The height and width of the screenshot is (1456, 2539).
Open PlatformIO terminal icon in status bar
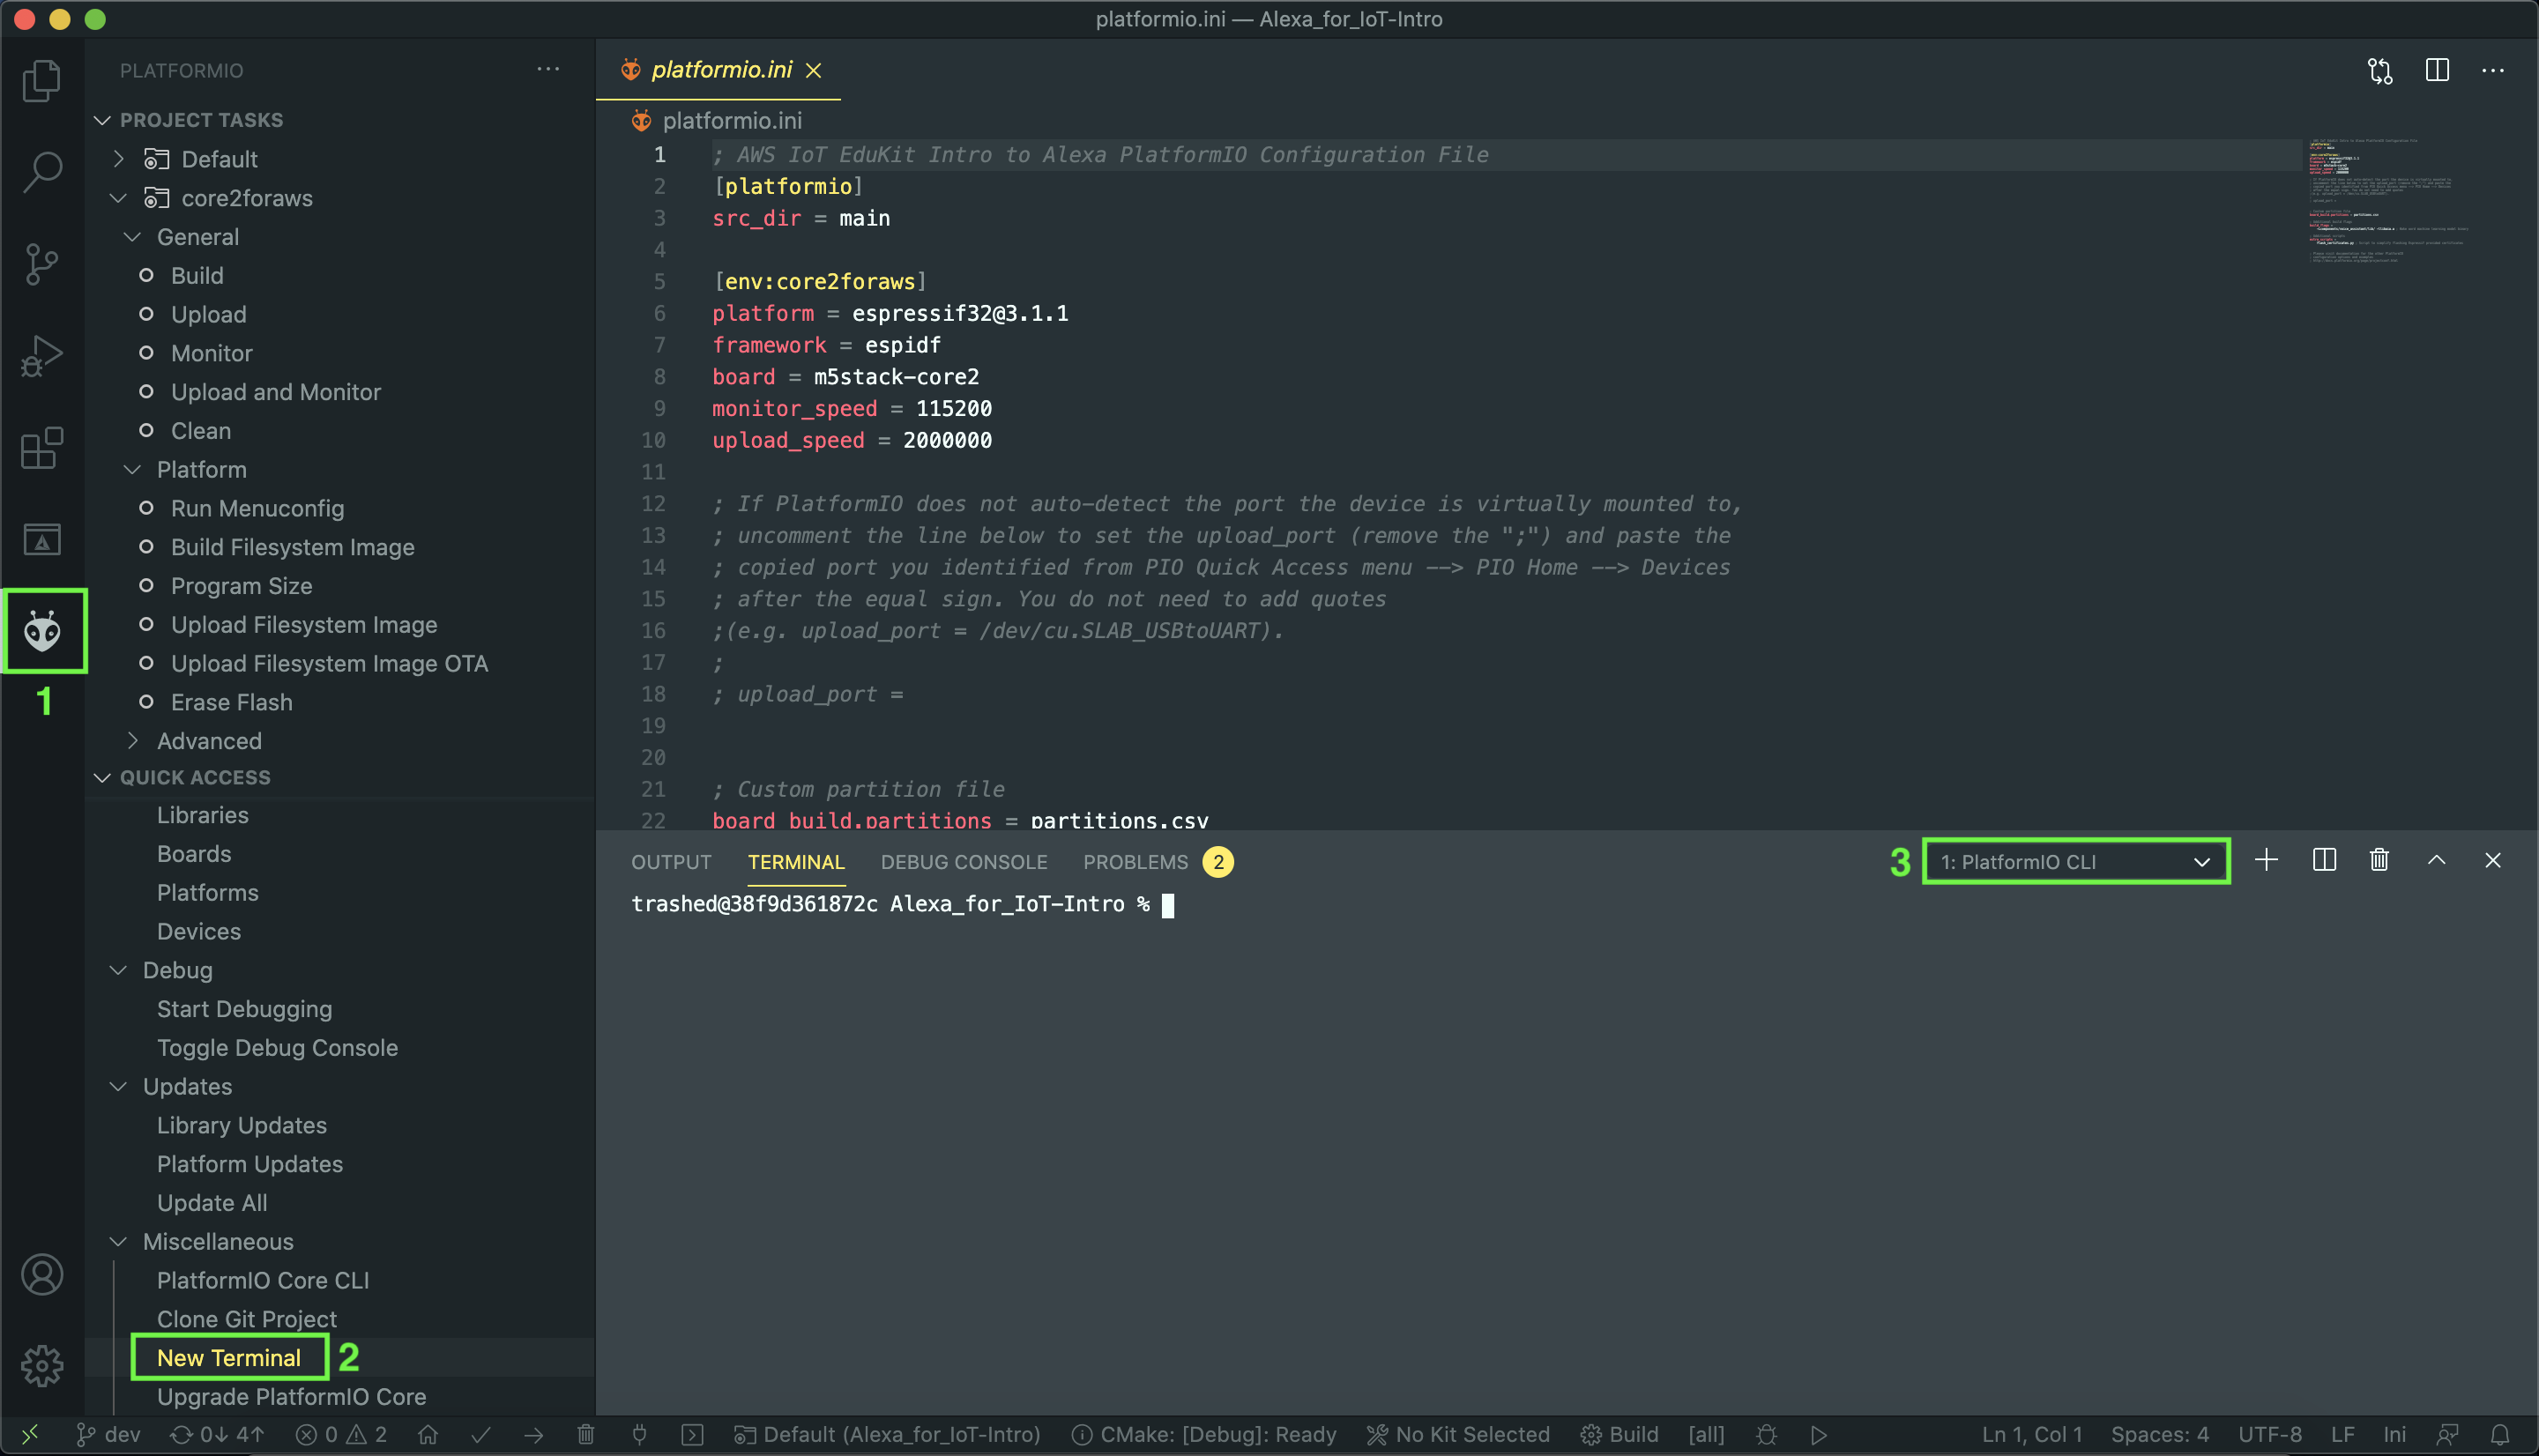[x=692, y=1435]
